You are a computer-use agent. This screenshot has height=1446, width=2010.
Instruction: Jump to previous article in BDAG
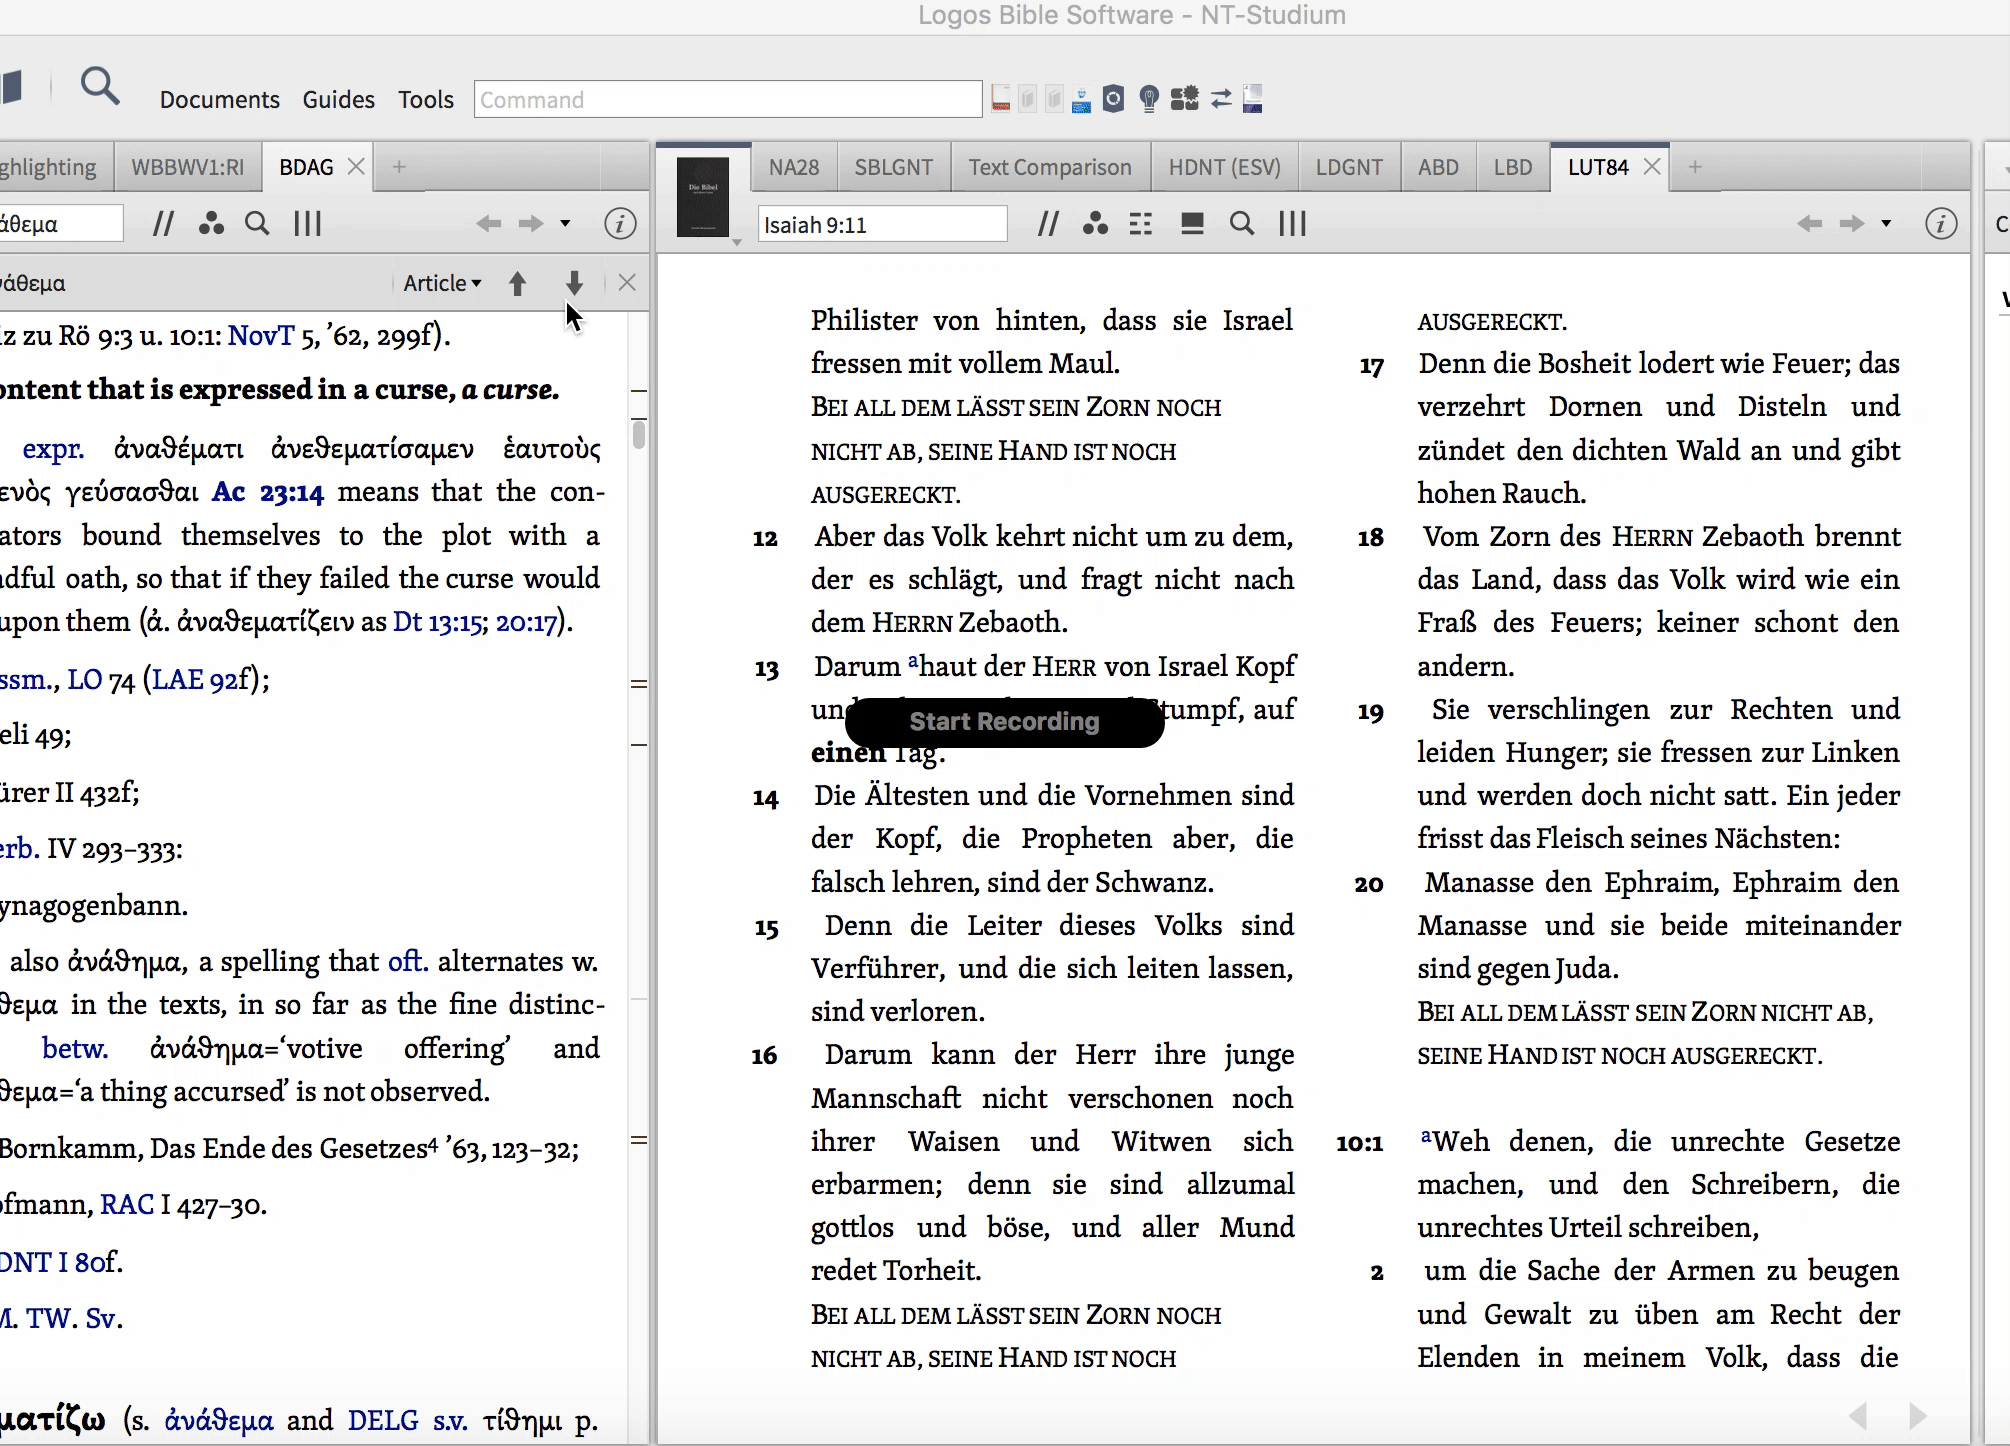click(517, 284)
